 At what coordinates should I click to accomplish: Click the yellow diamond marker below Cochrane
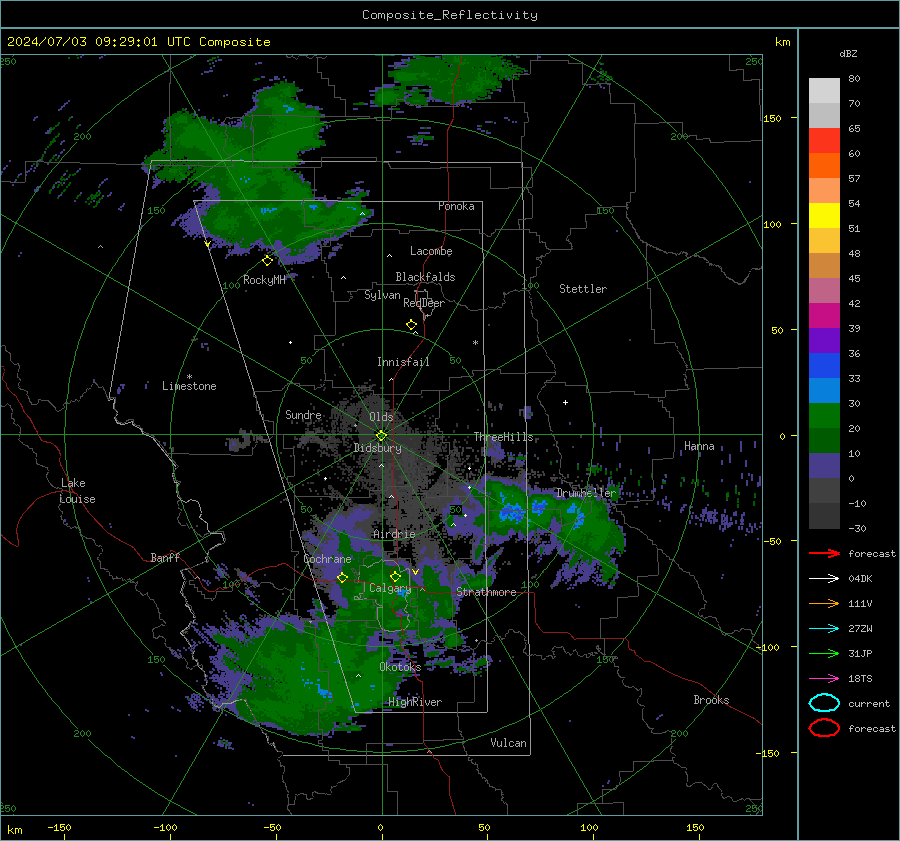pos(342,577)
